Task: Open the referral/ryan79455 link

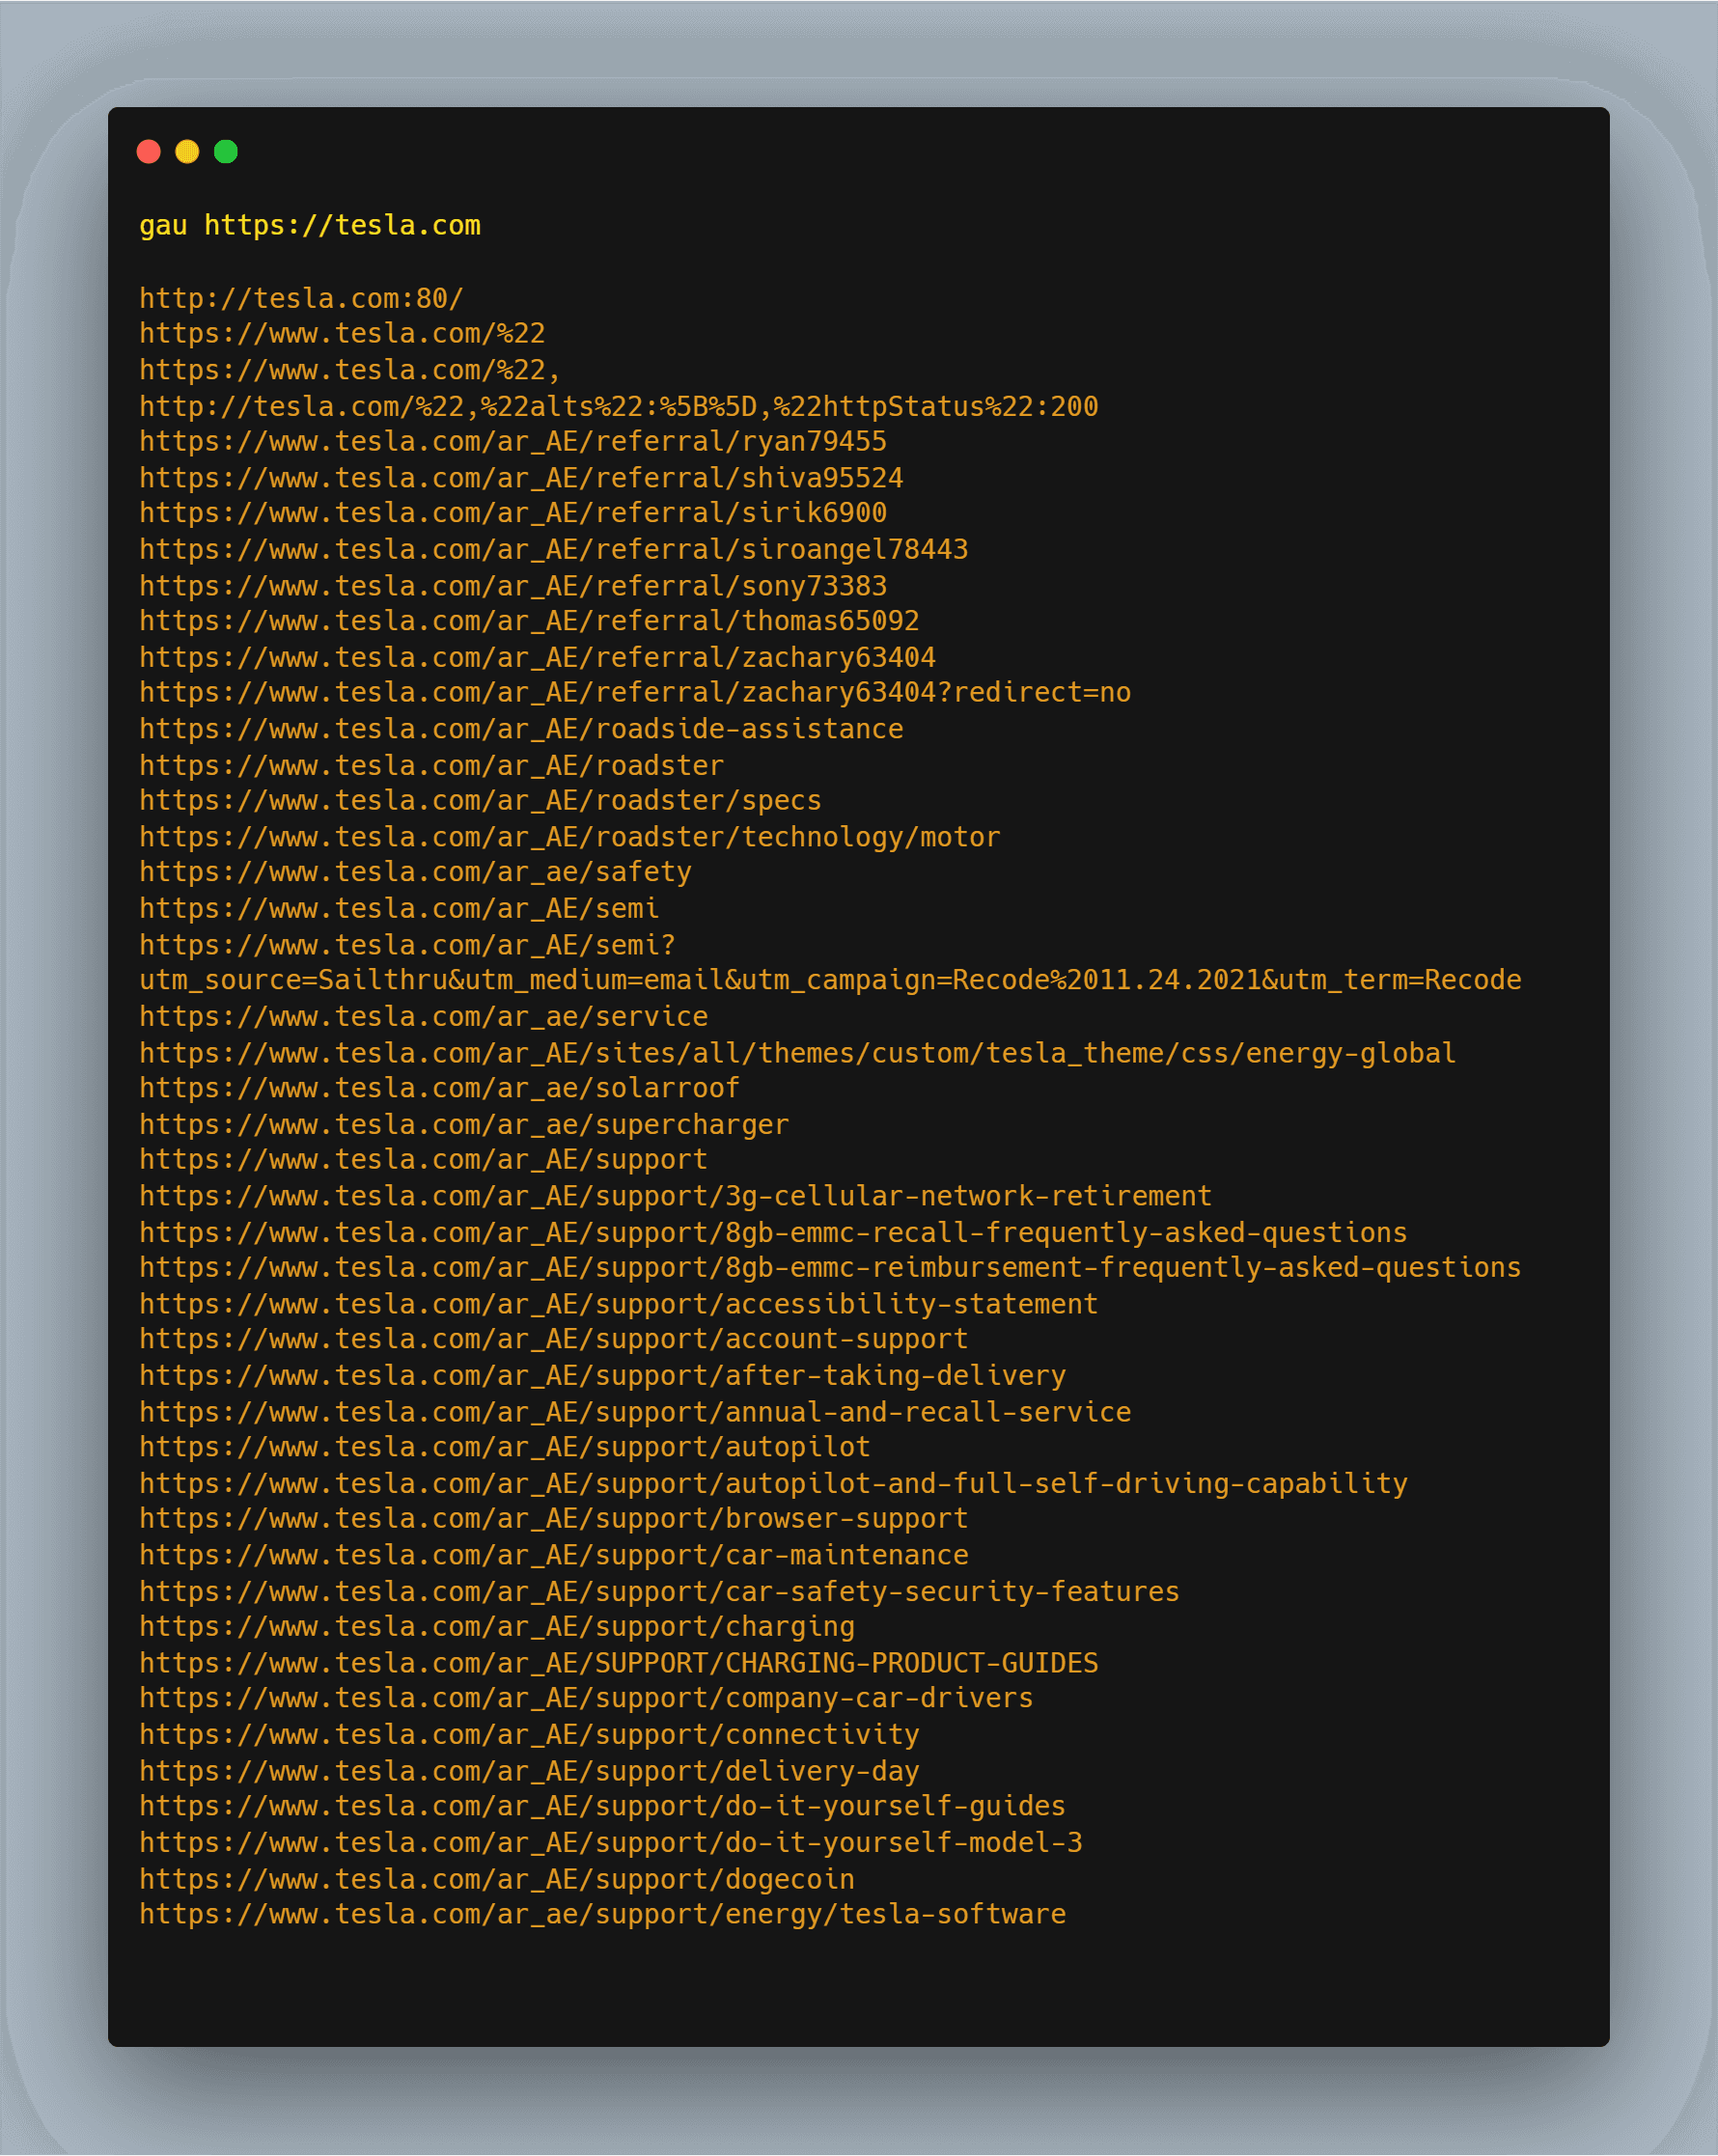Action: [512, 442]
